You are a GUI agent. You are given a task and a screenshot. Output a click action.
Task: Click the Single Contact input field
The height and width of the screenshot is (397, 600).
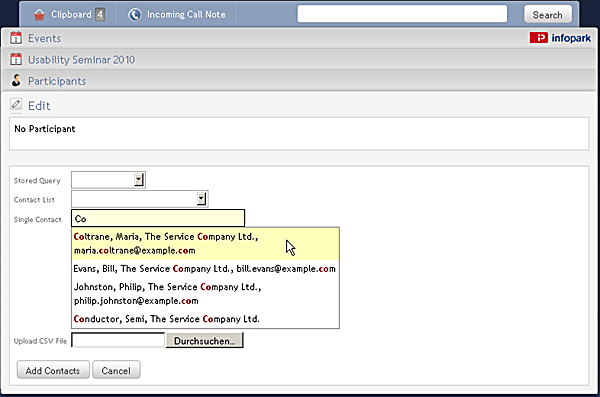pos(158,219)
